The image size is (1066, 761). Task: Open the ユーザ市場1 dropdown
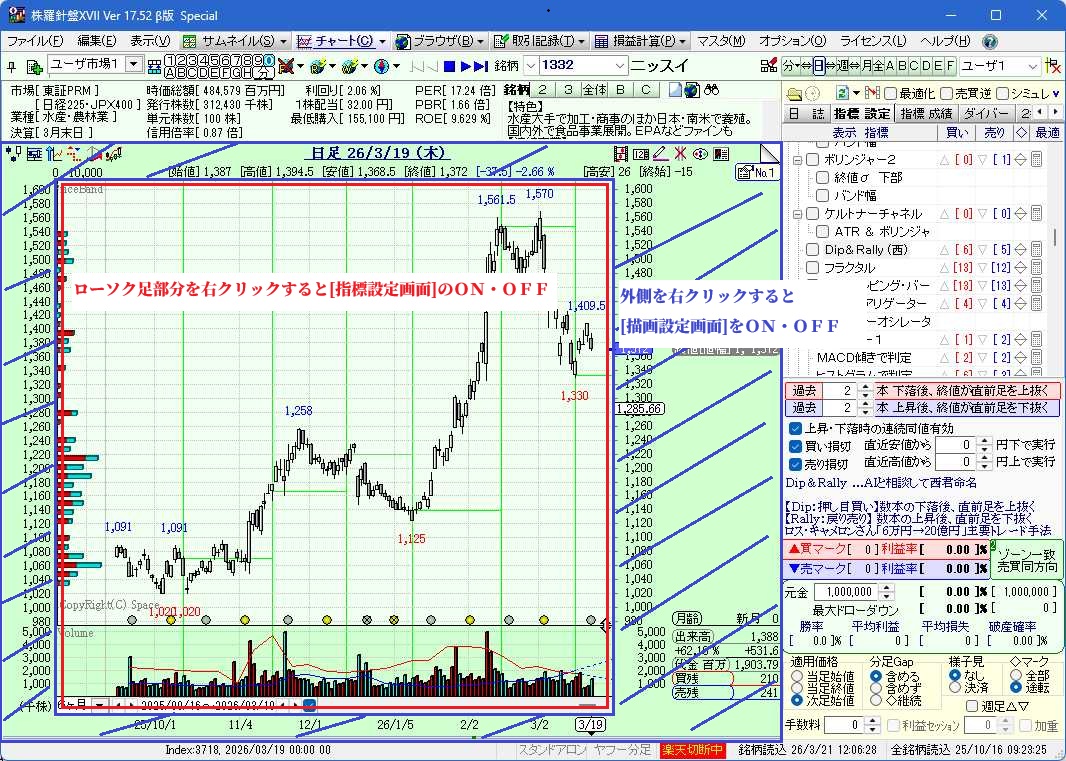pyautogui.click(x=134, y=65)
